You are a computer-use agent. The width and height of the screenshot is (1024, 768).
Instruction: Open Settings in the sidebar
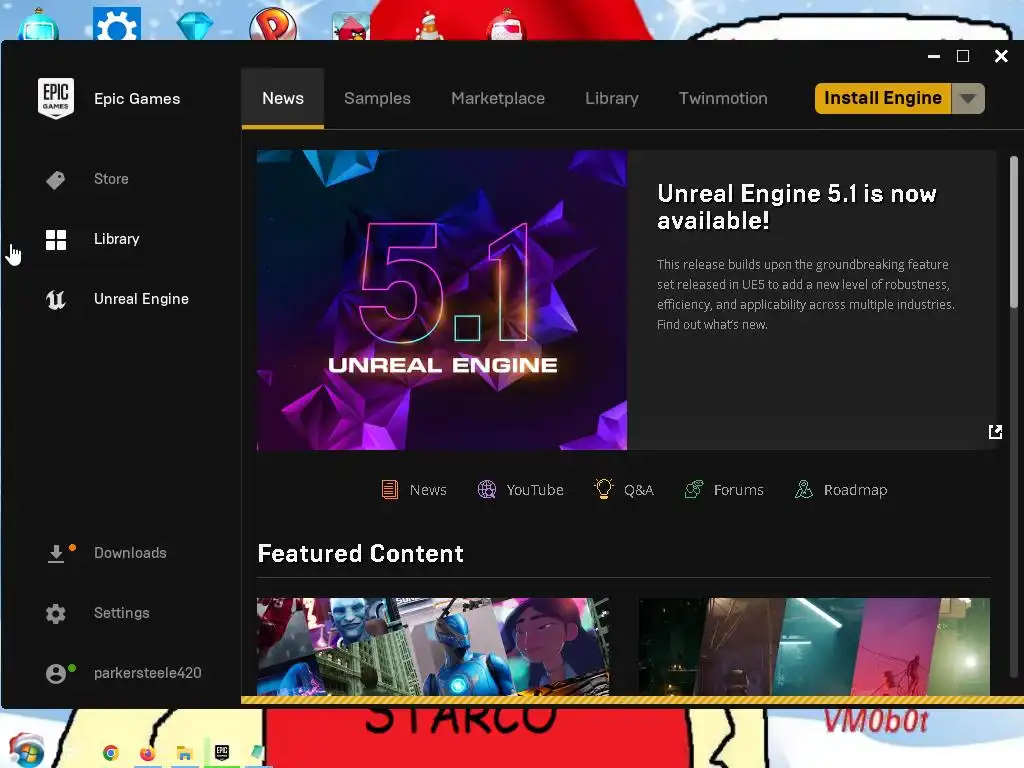(121, 613)
